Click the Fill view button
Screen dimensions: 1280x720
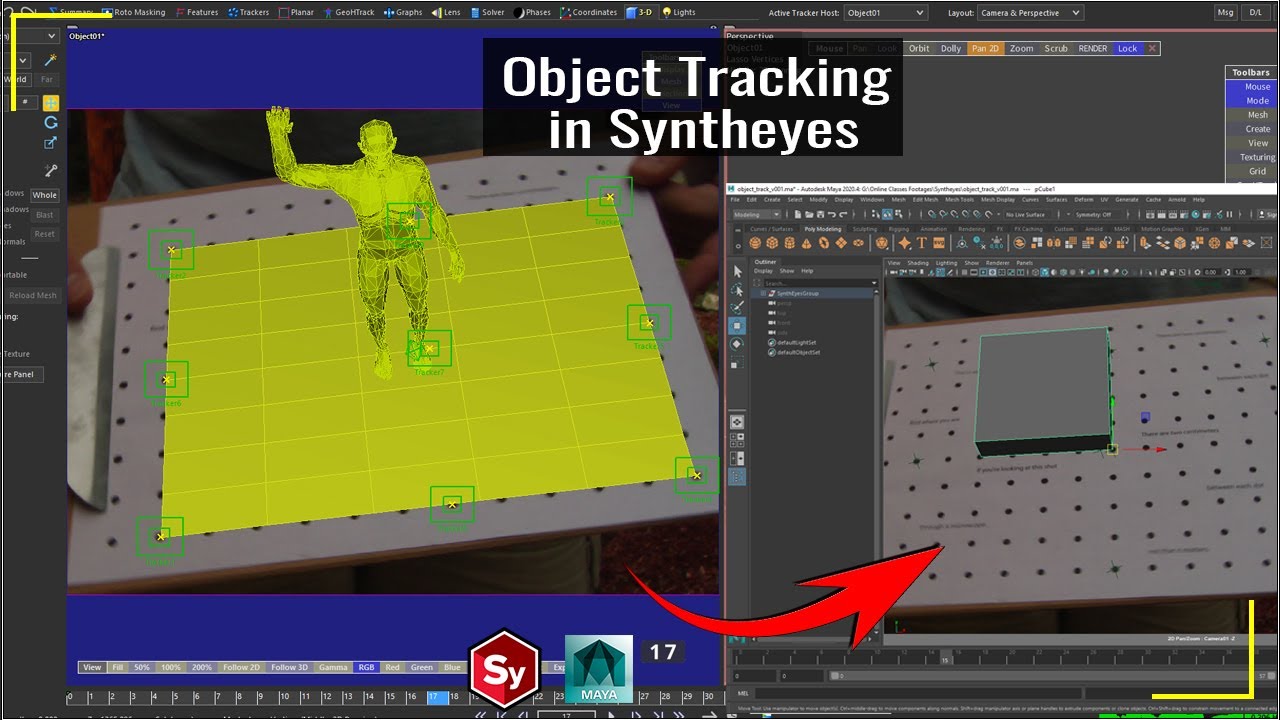point(117,667)
